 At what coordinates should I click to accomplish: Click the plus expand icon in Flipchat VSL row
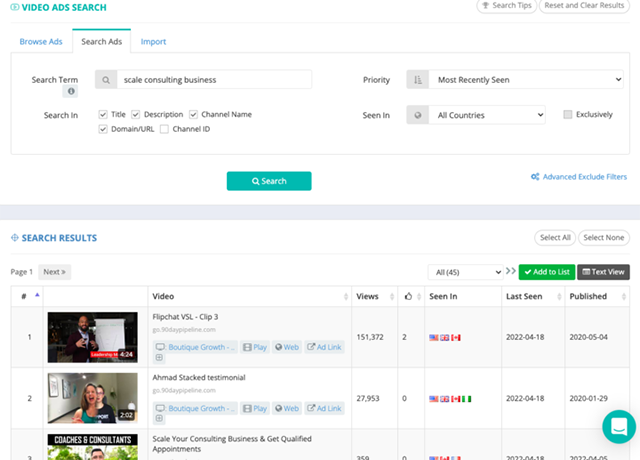(x=159, y=358)
